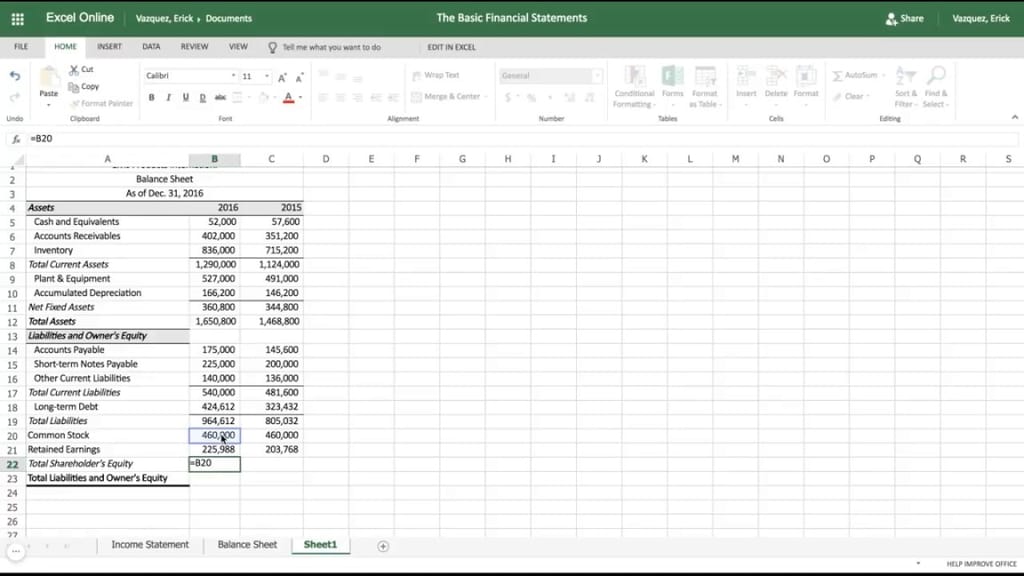Click the Vazquez, Erick breadcrumb link
Image resolution: width=1024 pixels, height=576 pixels.
(x=164, y=19)
